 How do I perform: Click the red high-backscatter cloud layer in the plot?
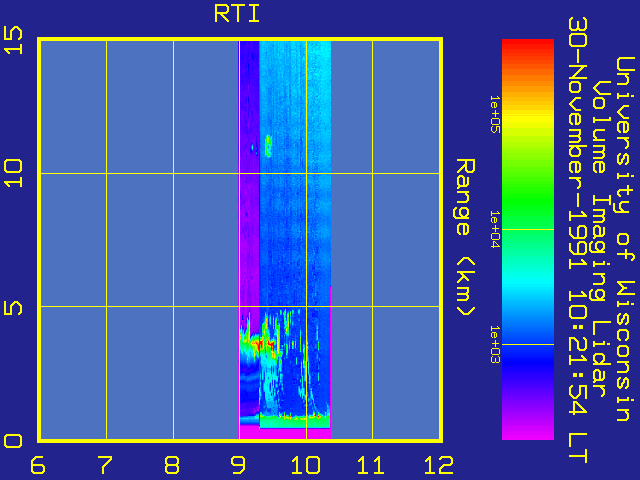[x=263, y=345]
